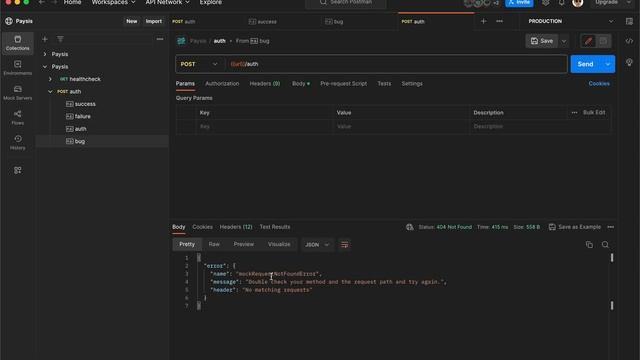
Task: Open the configure workspace sidebar icon
Action: (x=18, y=170)
